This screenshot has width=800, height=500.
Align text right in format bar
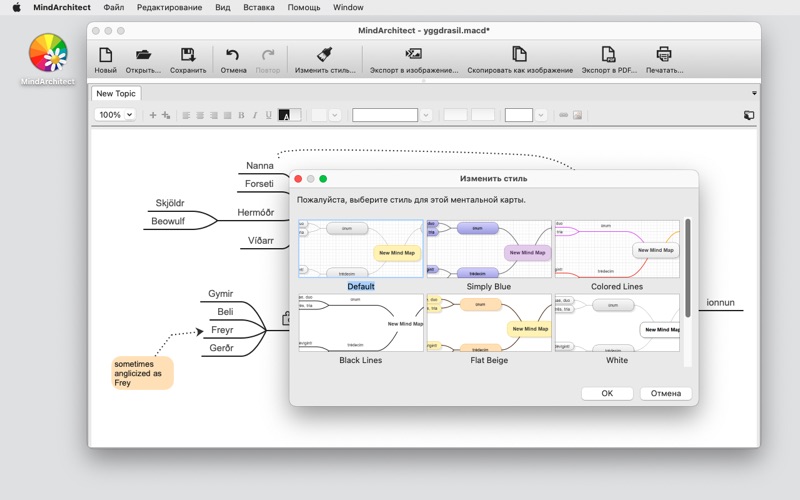point(214,115)
